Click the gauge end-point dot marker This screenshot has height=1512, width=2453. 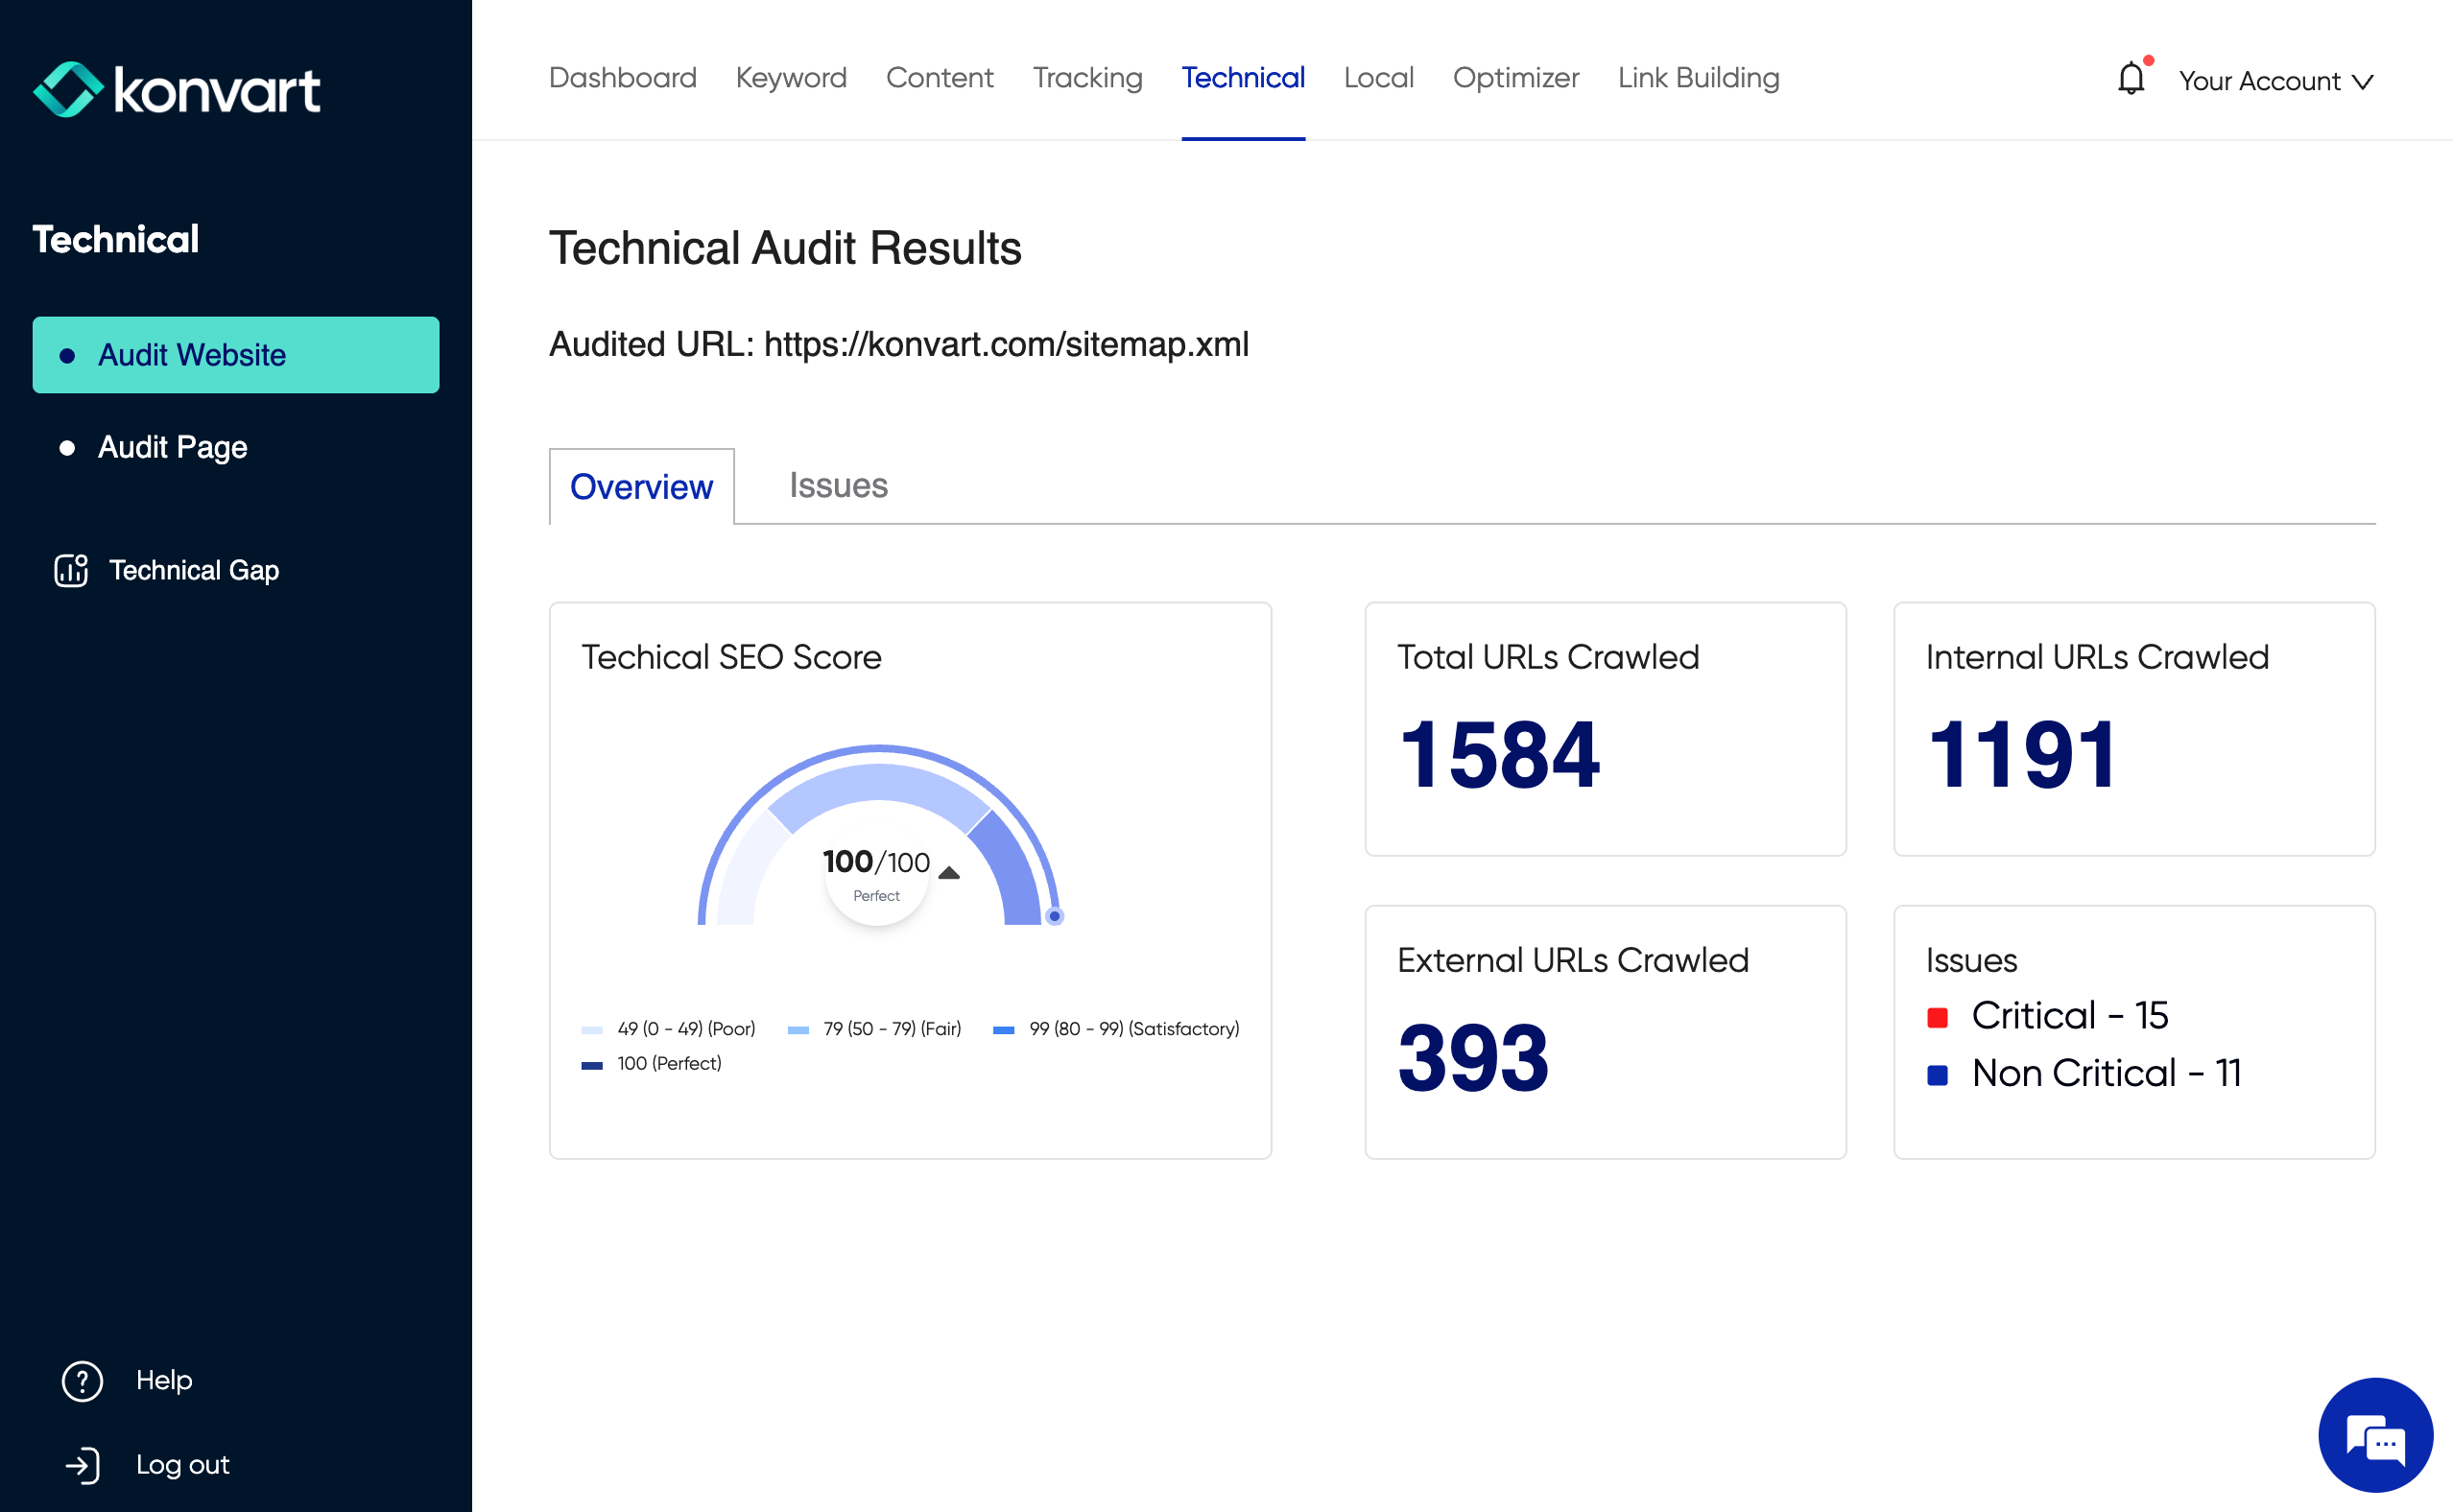click(x=1054, y=916)
